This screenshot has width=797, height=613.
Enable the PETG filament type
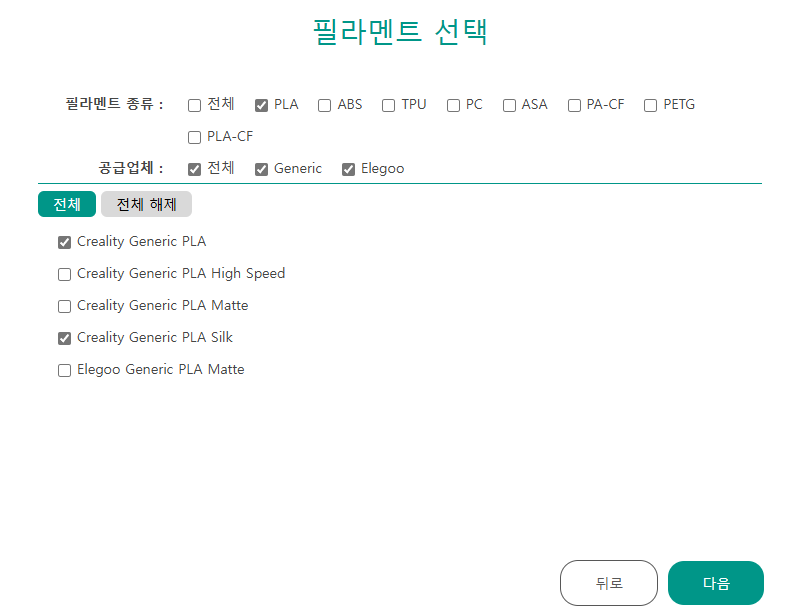pos(651,105)
